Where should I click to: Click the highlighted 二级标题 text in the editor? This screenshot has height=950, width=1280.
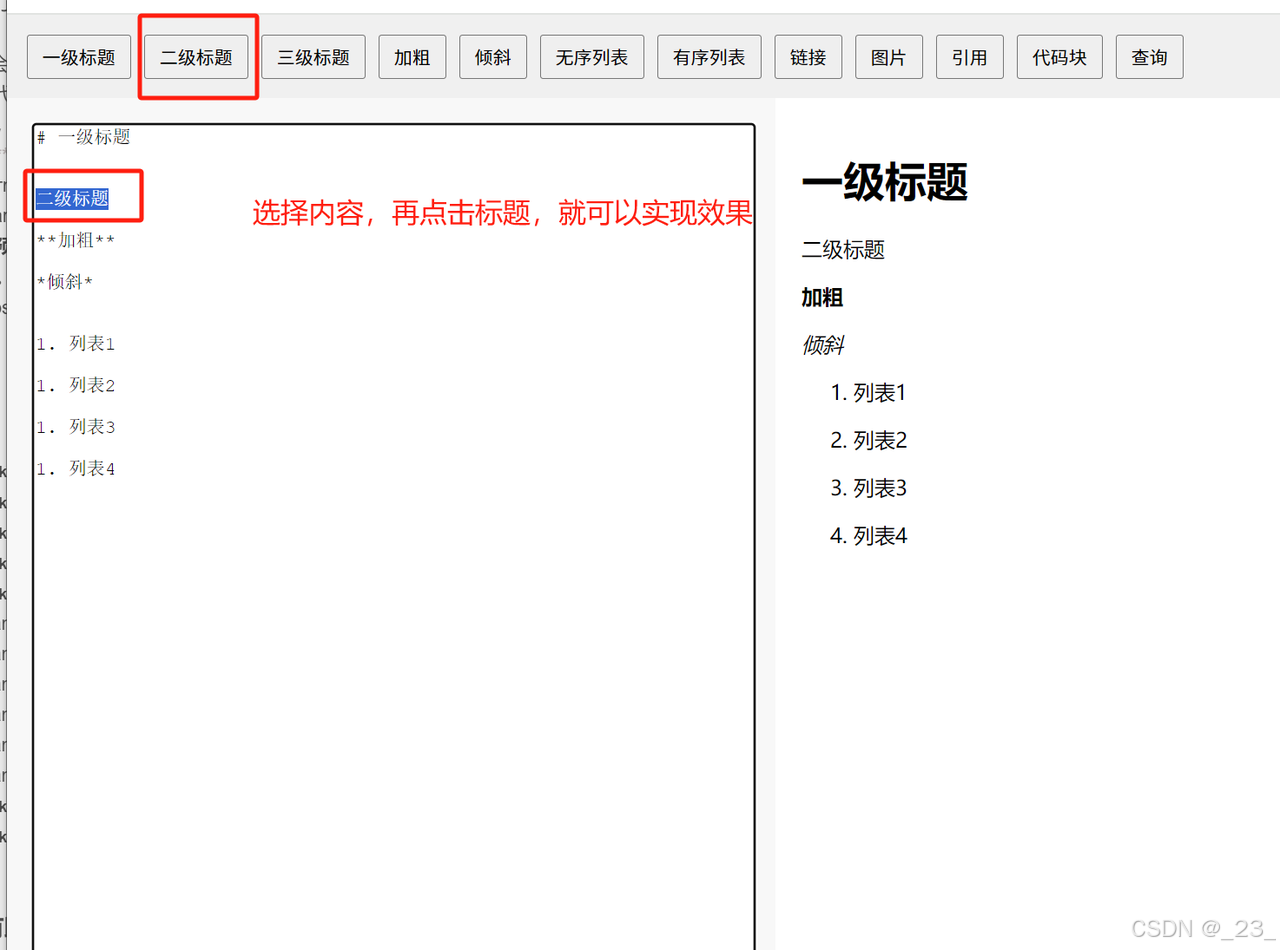coord(73,198)
